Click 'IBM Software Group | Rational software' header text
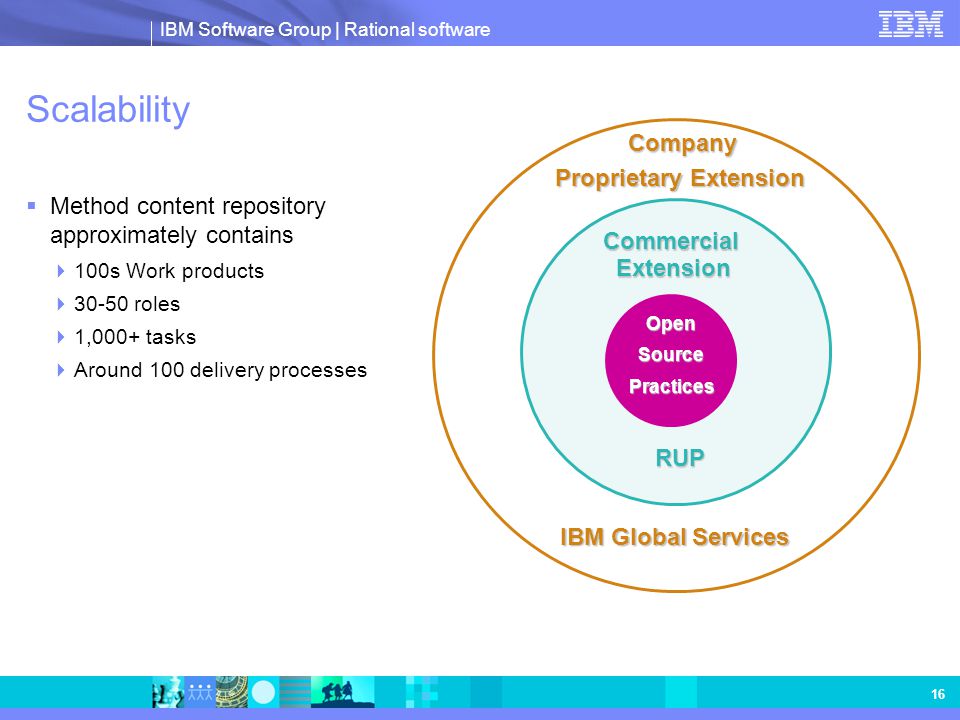Viewport: 960px width, 720px height. [x=324, y=29]
